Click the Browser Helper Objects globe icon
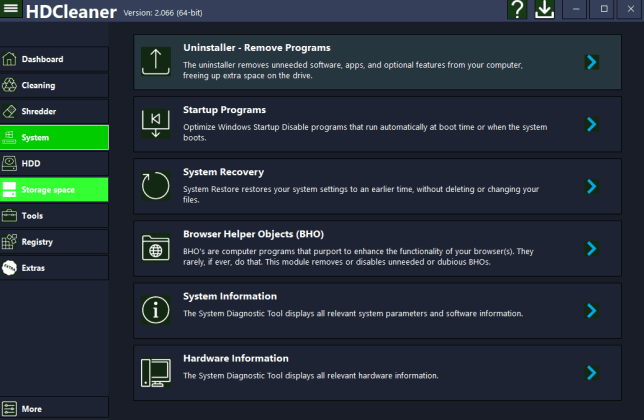Image resolution: width=644 pixels, height=420 pixels. 156,248
